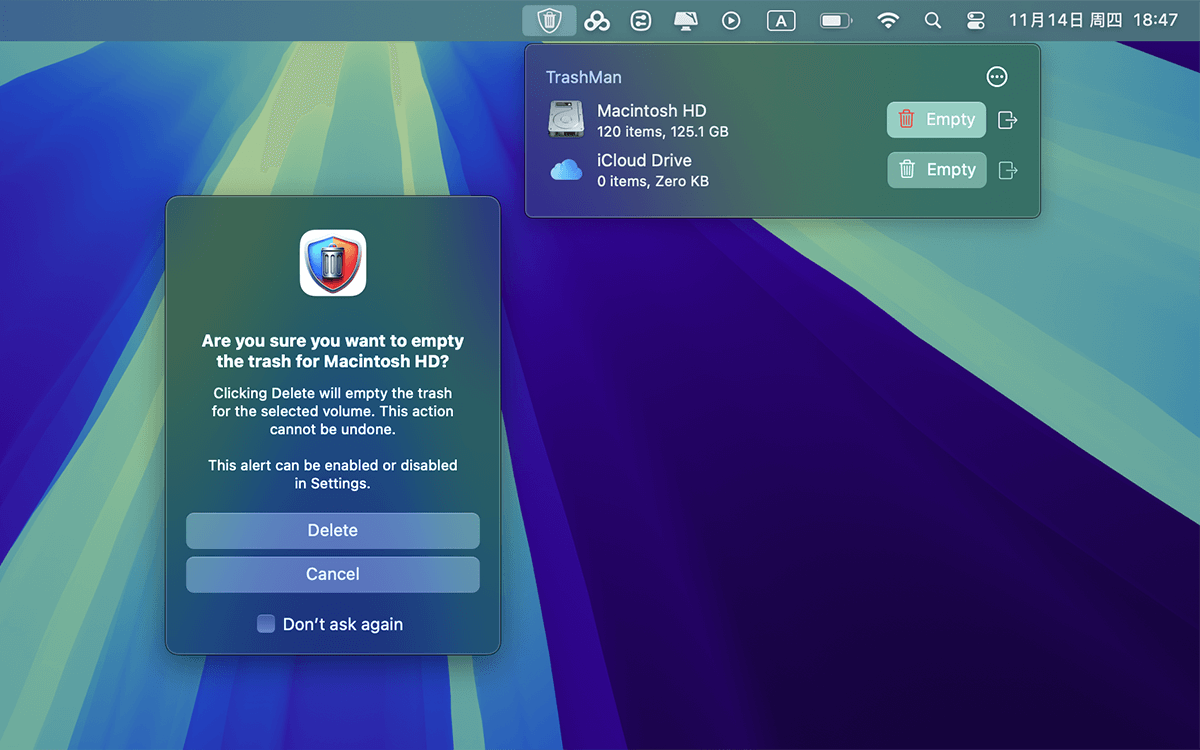This screenshot has height=750, width=1200.
Task: Click the date and time in menu bar
Action: pos(1093,20)
